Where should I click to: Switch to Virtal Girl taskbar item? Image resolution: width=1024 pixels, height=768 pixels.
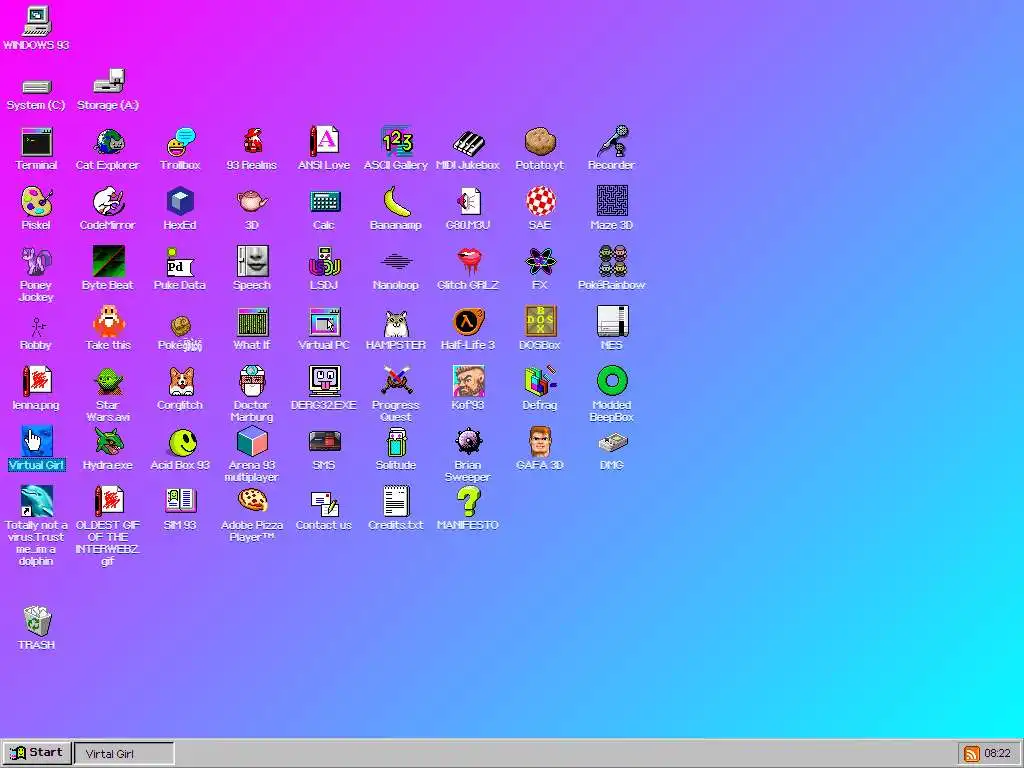coord(124,753)
